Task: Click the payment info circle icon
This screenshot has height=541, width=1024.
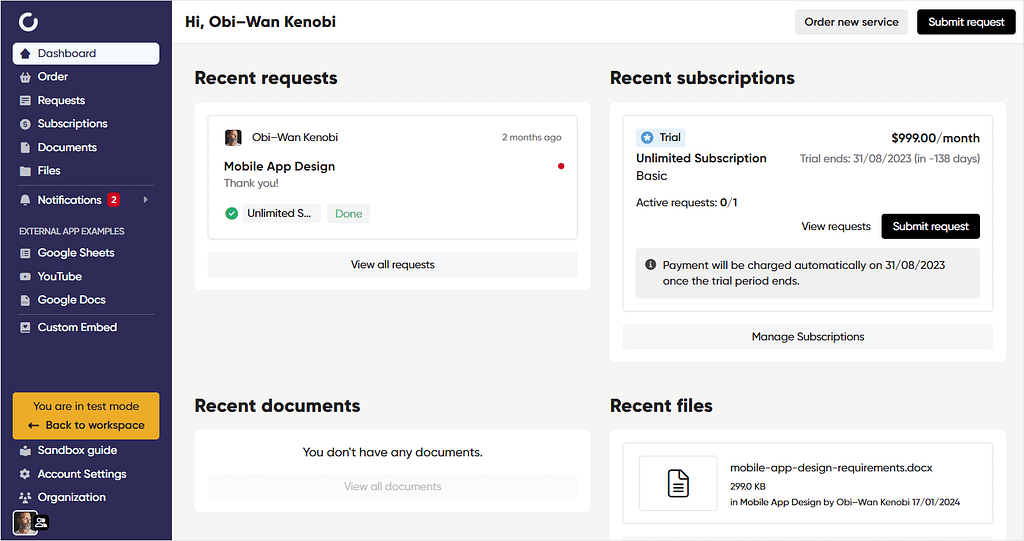Action: click(x=650, y=265)
